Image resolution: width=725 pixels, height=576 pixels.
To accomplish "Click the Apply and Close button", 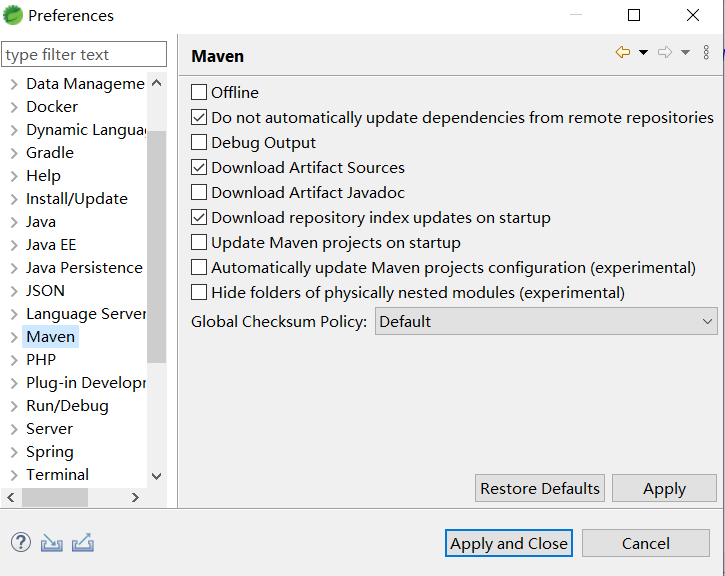I will coord(509,543).
